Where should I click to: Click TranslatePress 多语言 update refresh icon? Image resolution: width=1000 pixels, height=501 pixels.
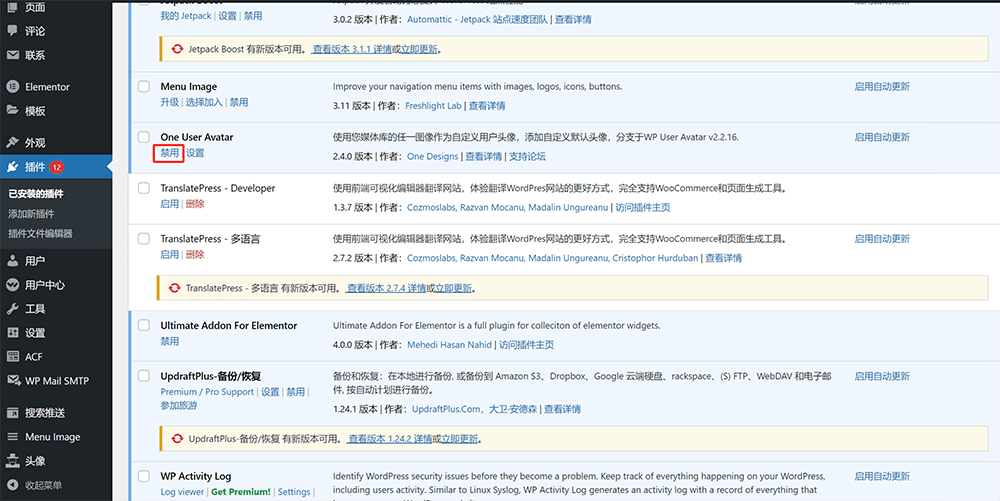174,288
